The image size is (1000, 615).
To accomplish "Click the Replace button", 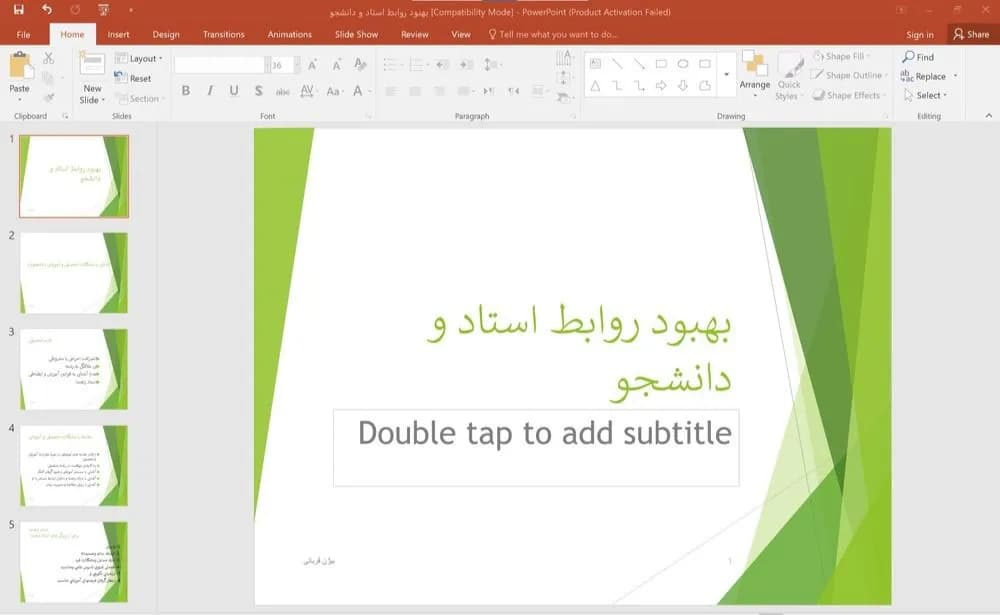I will 923,76.
